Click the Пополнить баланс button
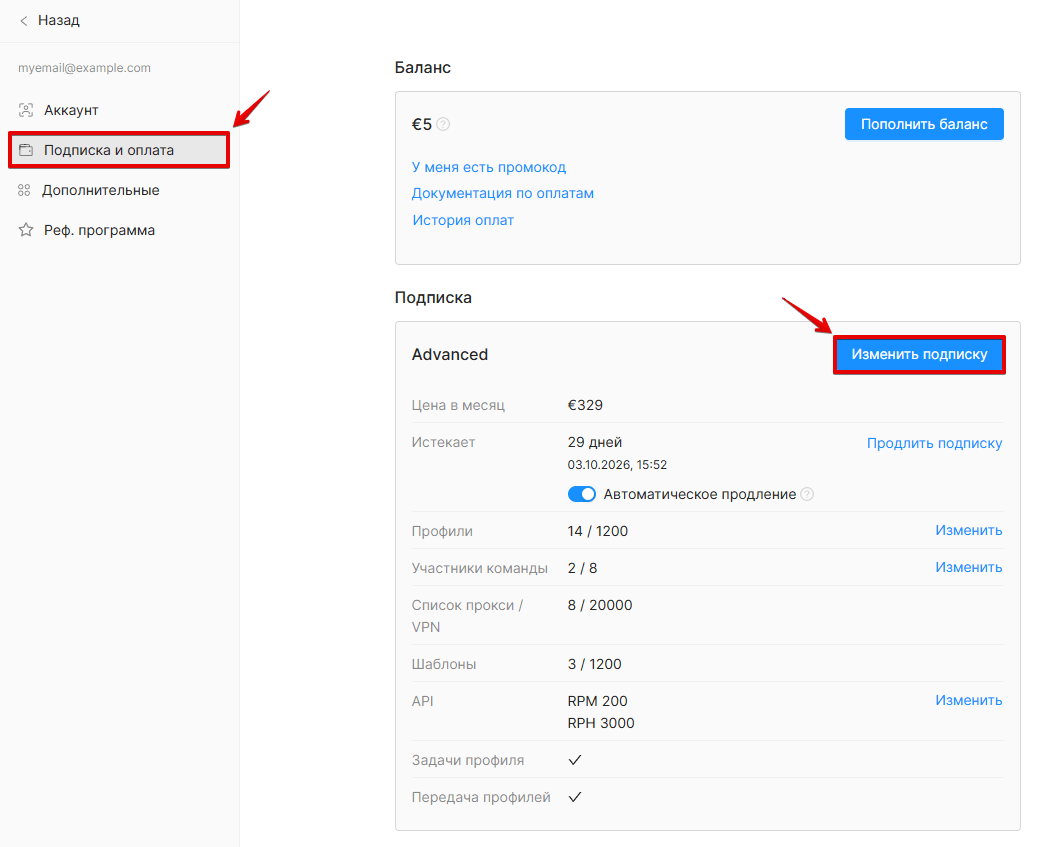The image size is (1041, 847). (x=924, y=124)
